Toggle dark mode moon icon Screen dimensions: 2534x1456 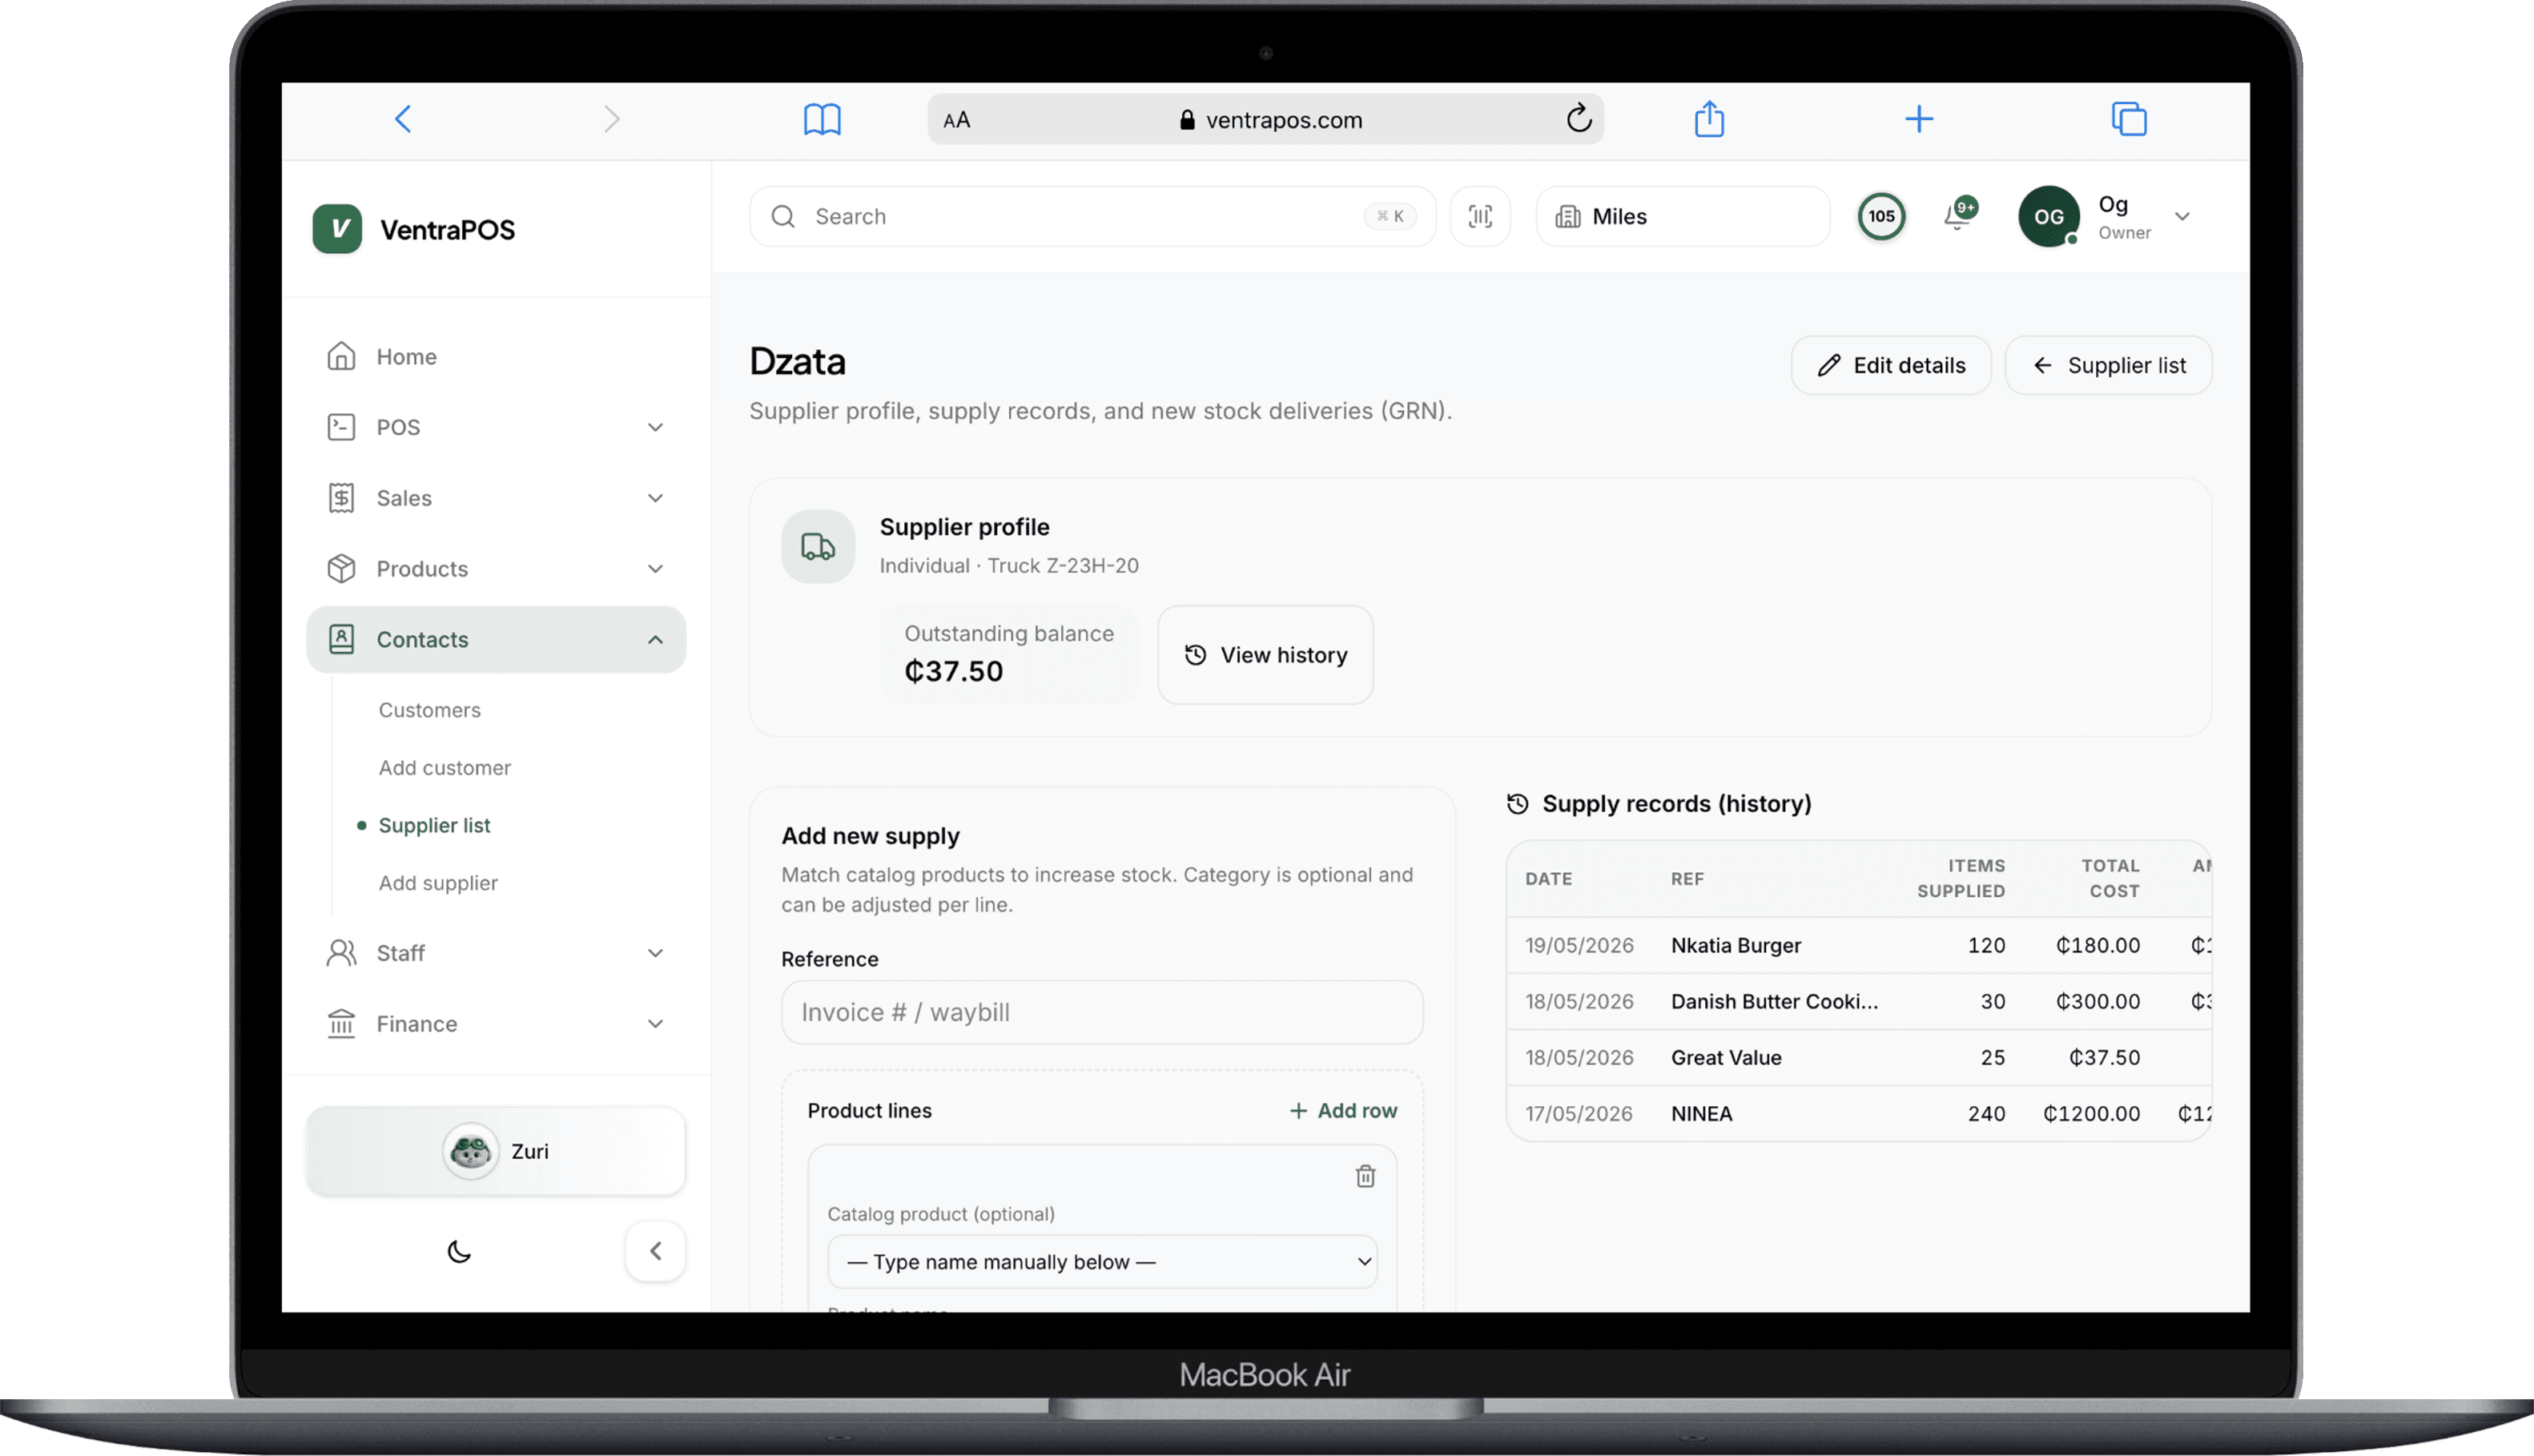click(459, 1251)
